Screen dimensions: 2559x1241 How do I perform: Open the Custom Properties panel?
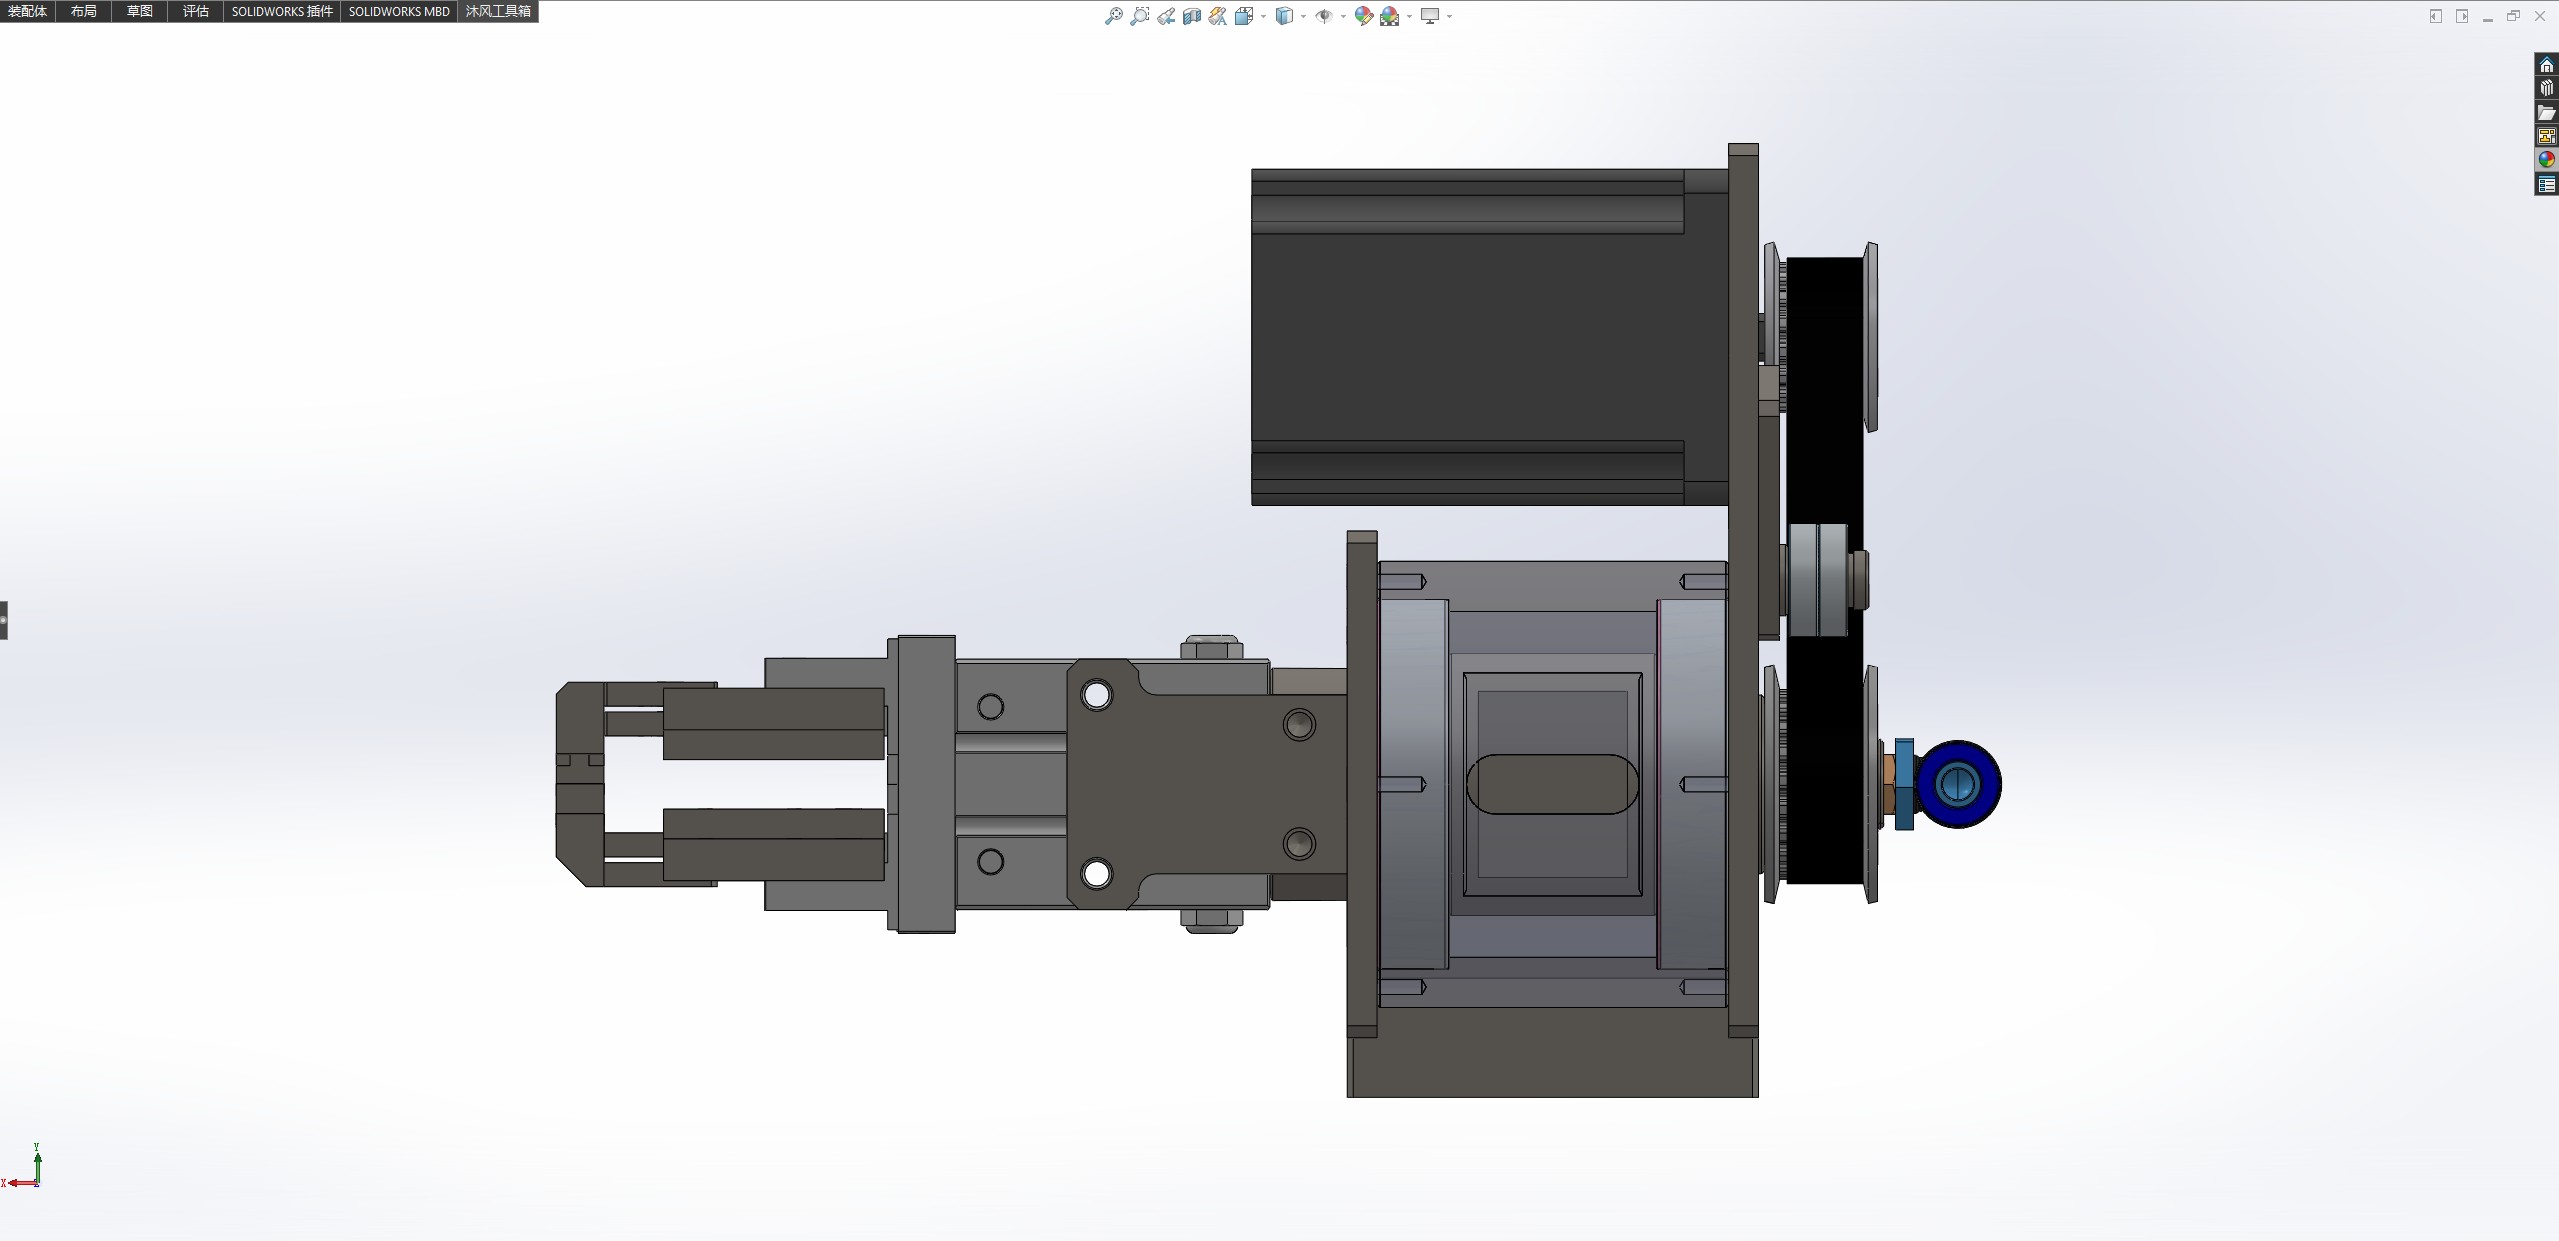point(2546,184)
